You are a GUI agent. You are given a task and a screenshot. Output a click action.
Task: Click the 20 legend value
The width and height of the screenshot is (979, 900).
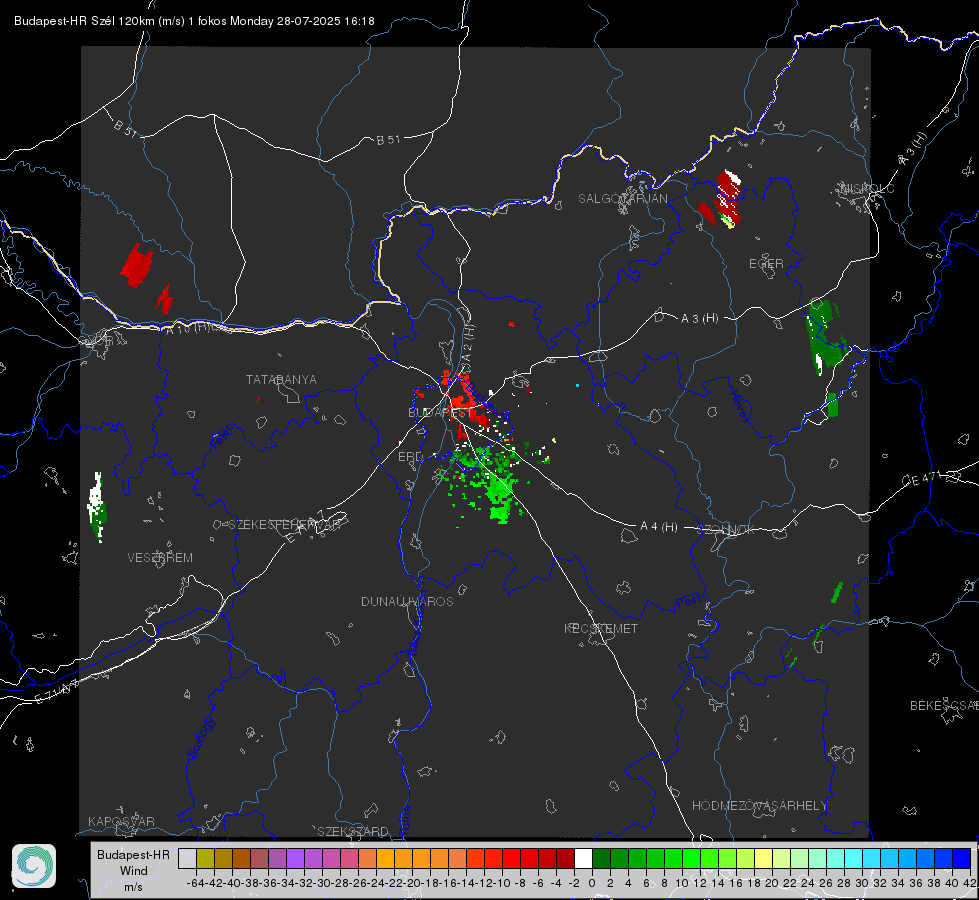[772, 883]
